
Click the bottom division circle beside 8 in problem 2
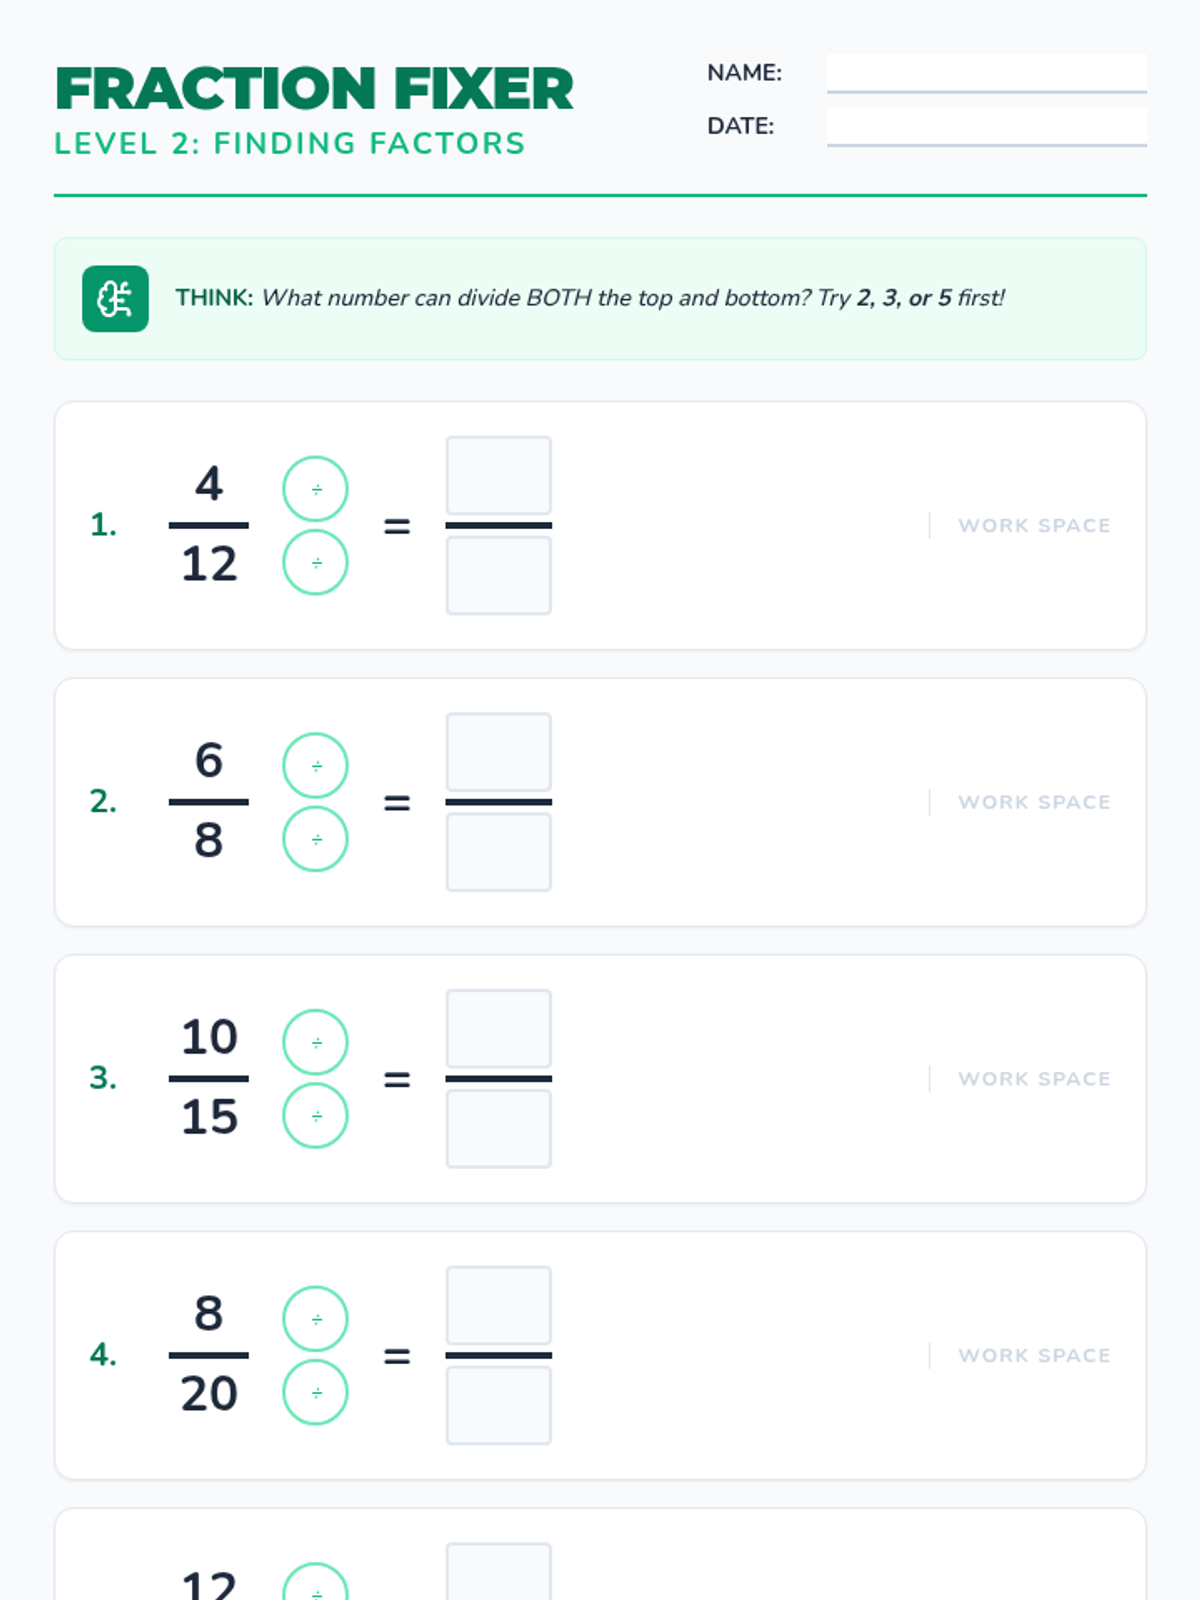(315, 839)
